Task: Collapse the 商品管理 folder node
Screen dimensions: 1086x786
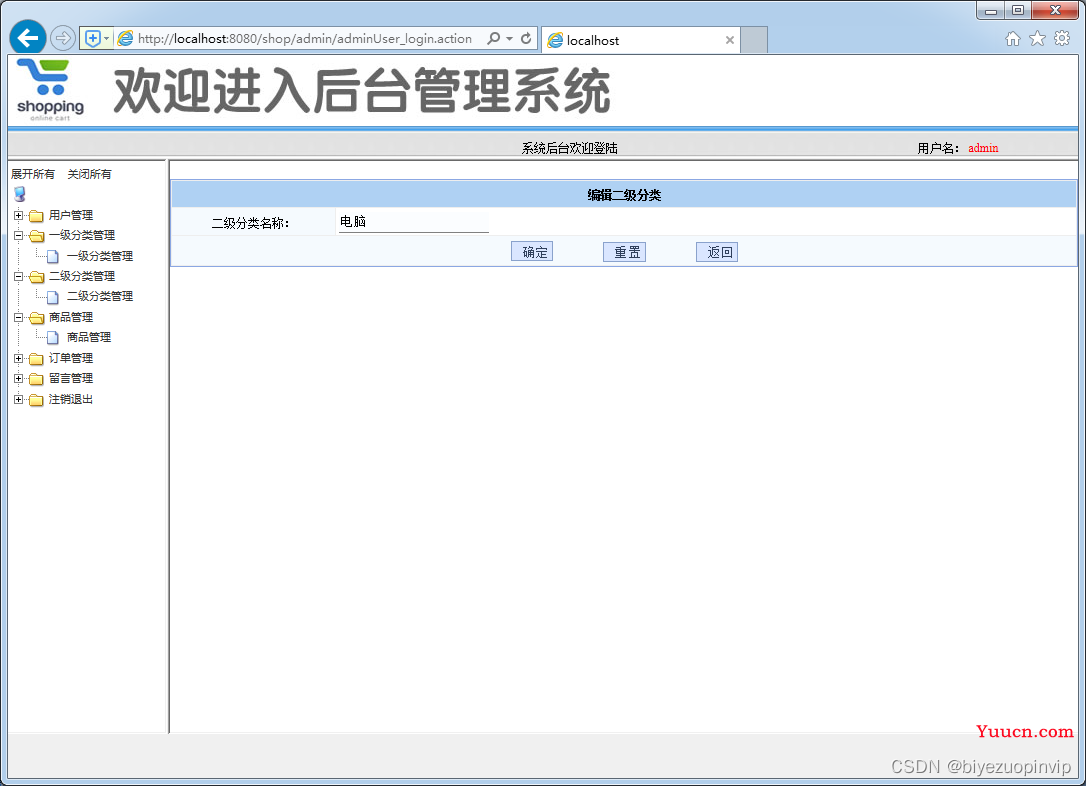Action: pyautogui.click(x=19, y=317)
